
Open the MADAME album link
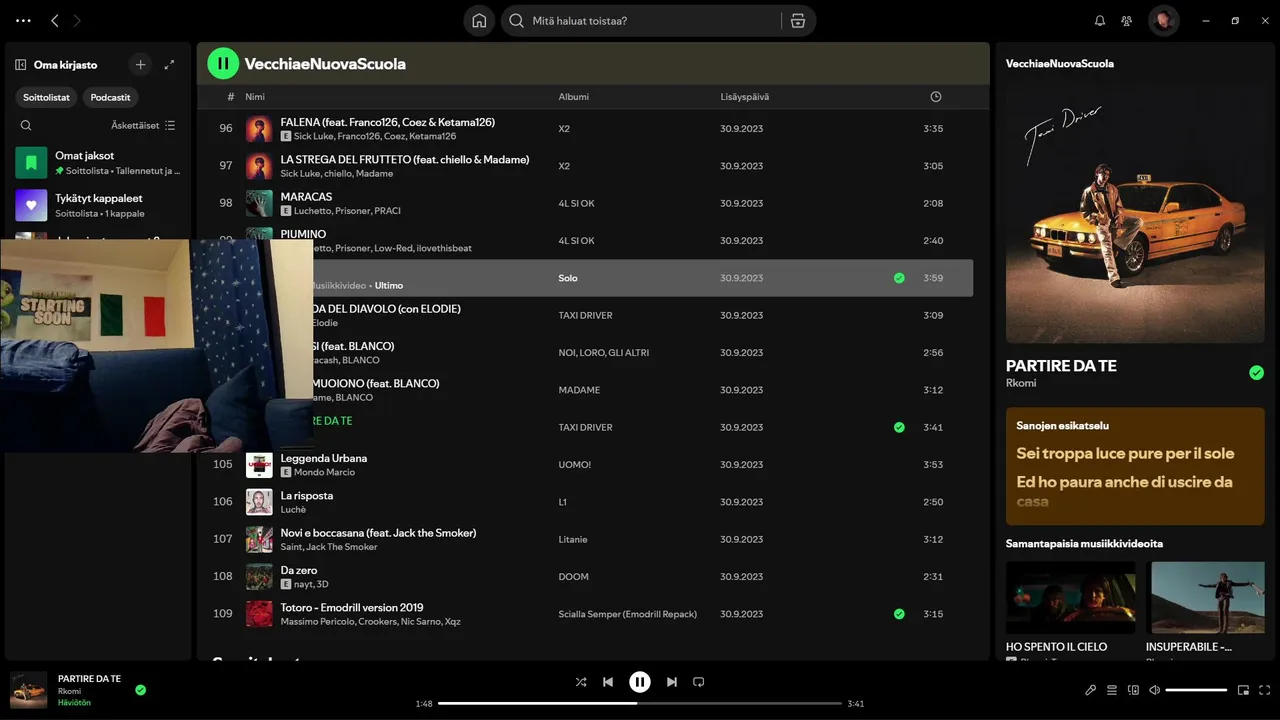(579, 390)
